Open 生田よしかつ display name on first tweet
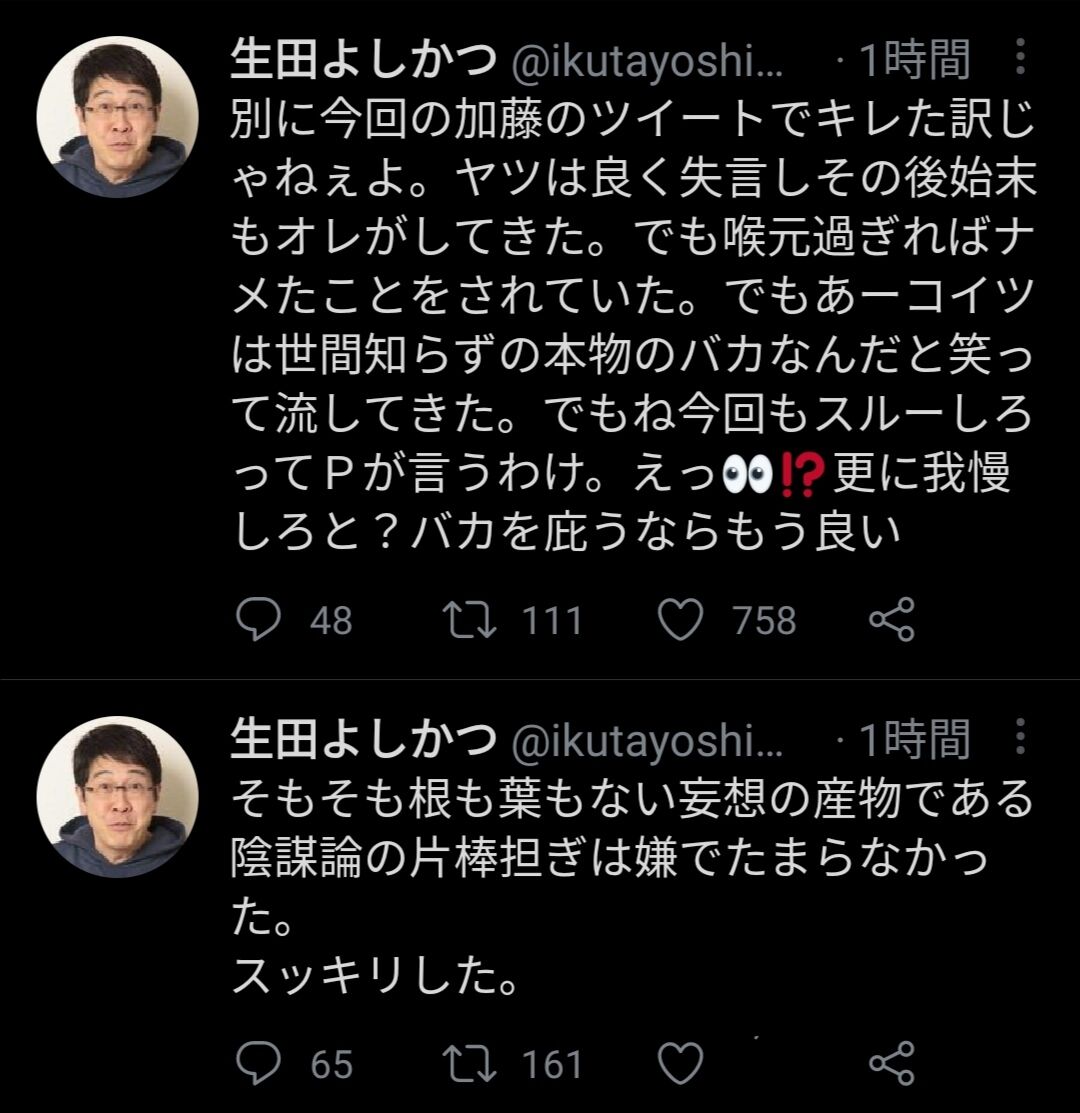The width and height of the screenshot is (1080, 1113). [x=363, y=60]
